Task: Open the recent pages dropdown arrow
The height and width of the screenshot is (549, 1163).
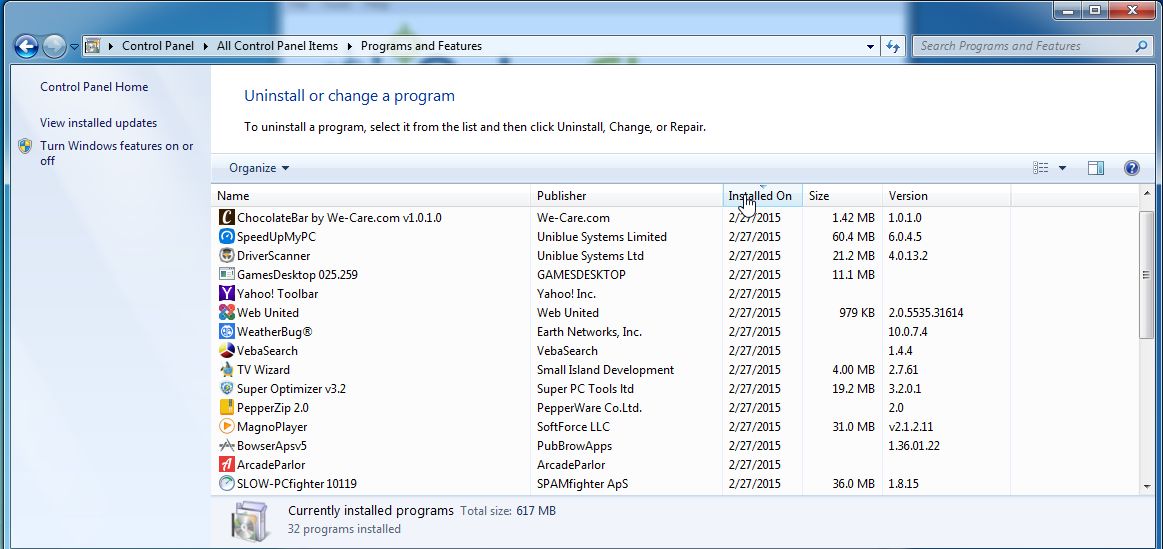Action: click(x=74, y=47)
